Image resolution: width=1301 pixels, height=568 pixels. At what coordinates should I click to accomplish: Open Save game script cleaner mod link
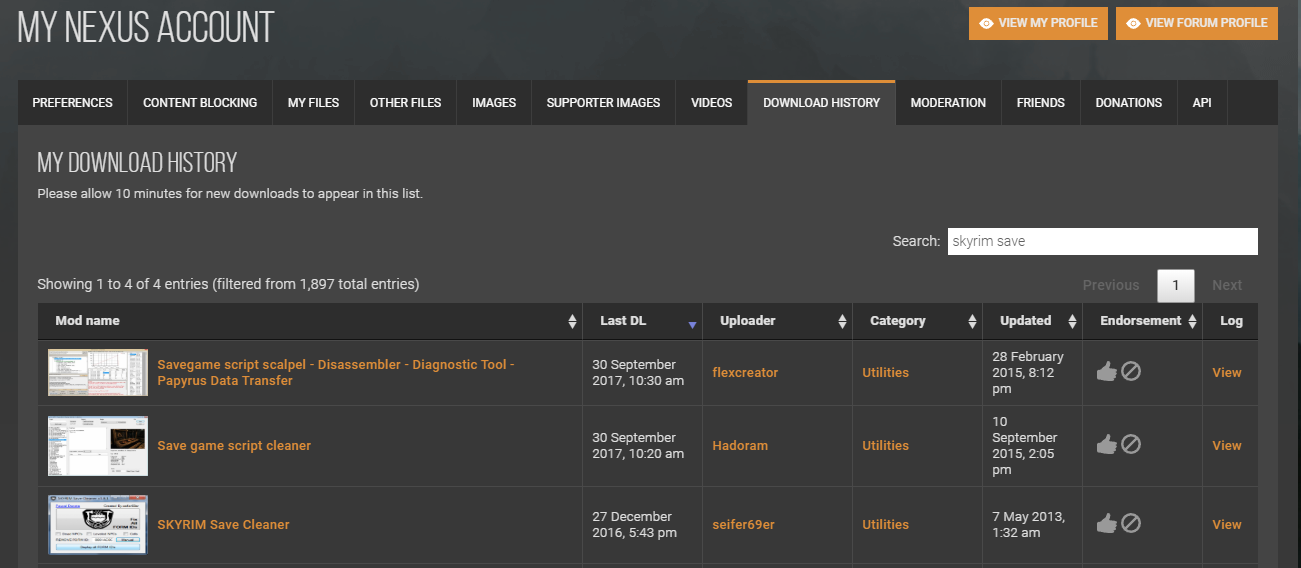(234, 445)
